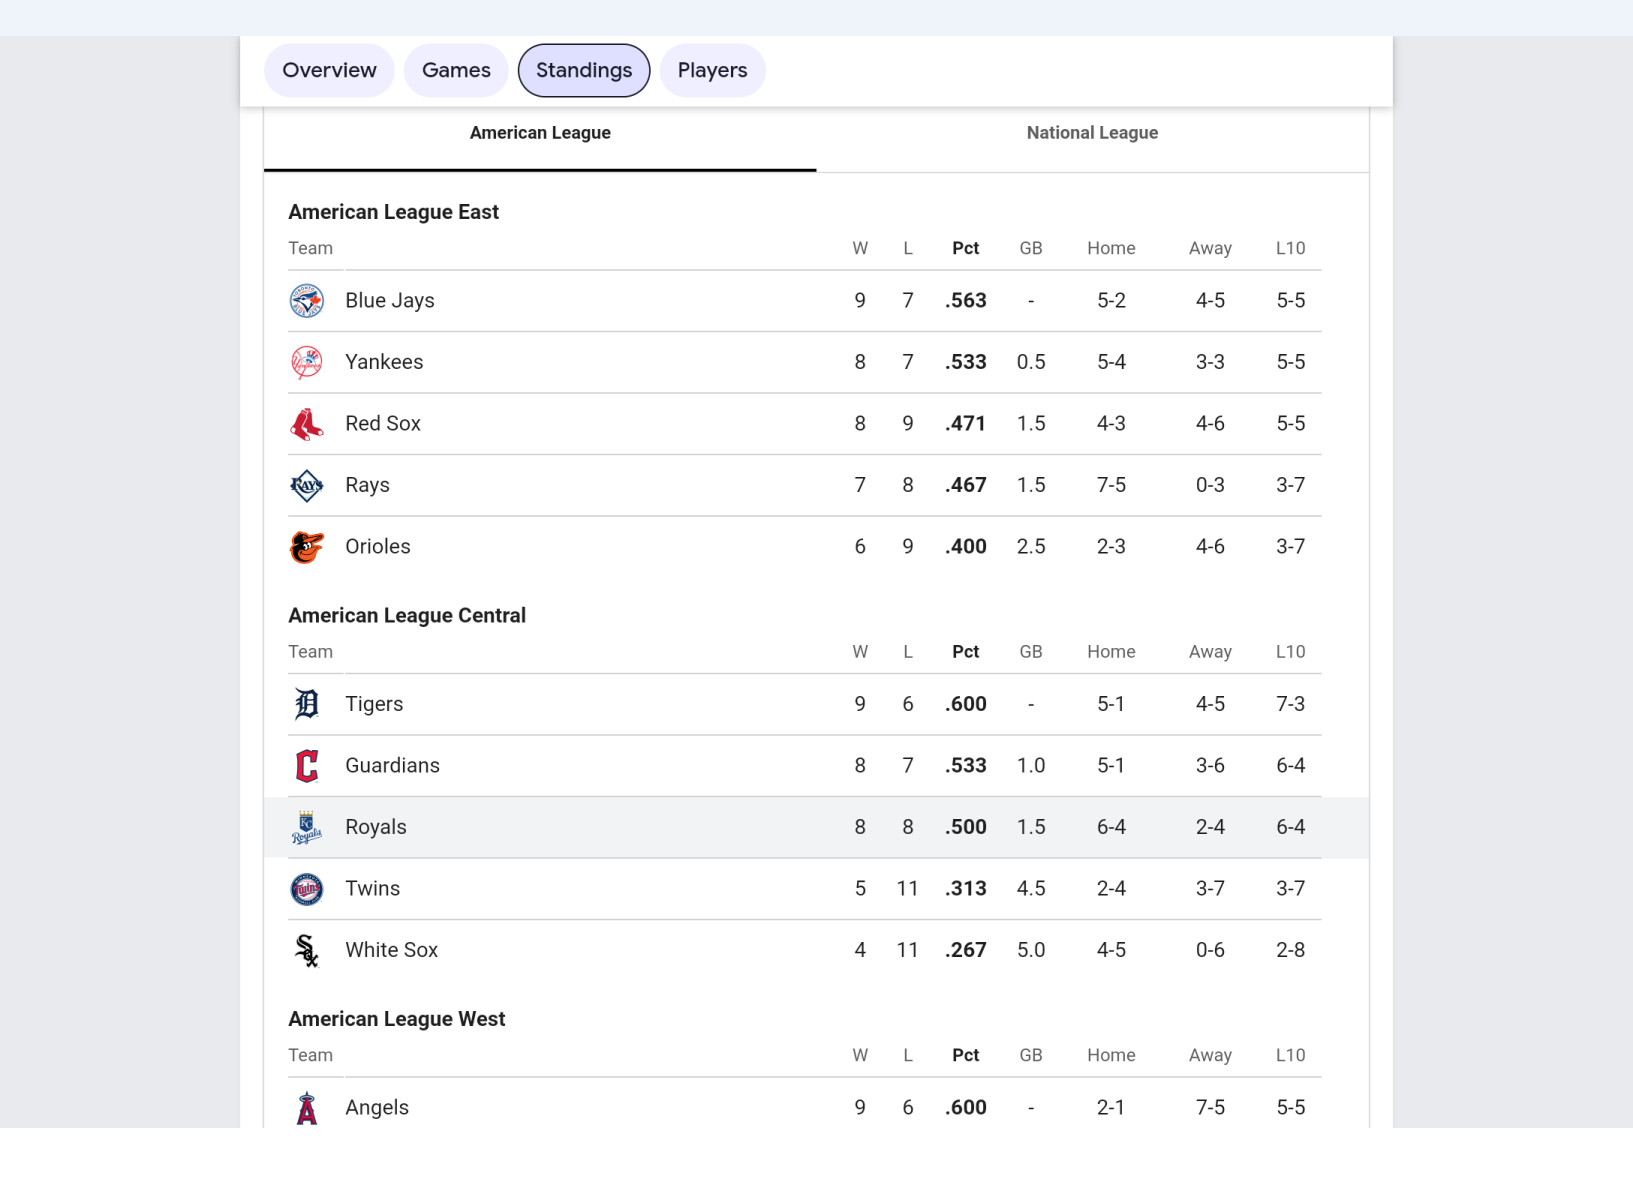Switch to the National League tab

point(1092,133)
